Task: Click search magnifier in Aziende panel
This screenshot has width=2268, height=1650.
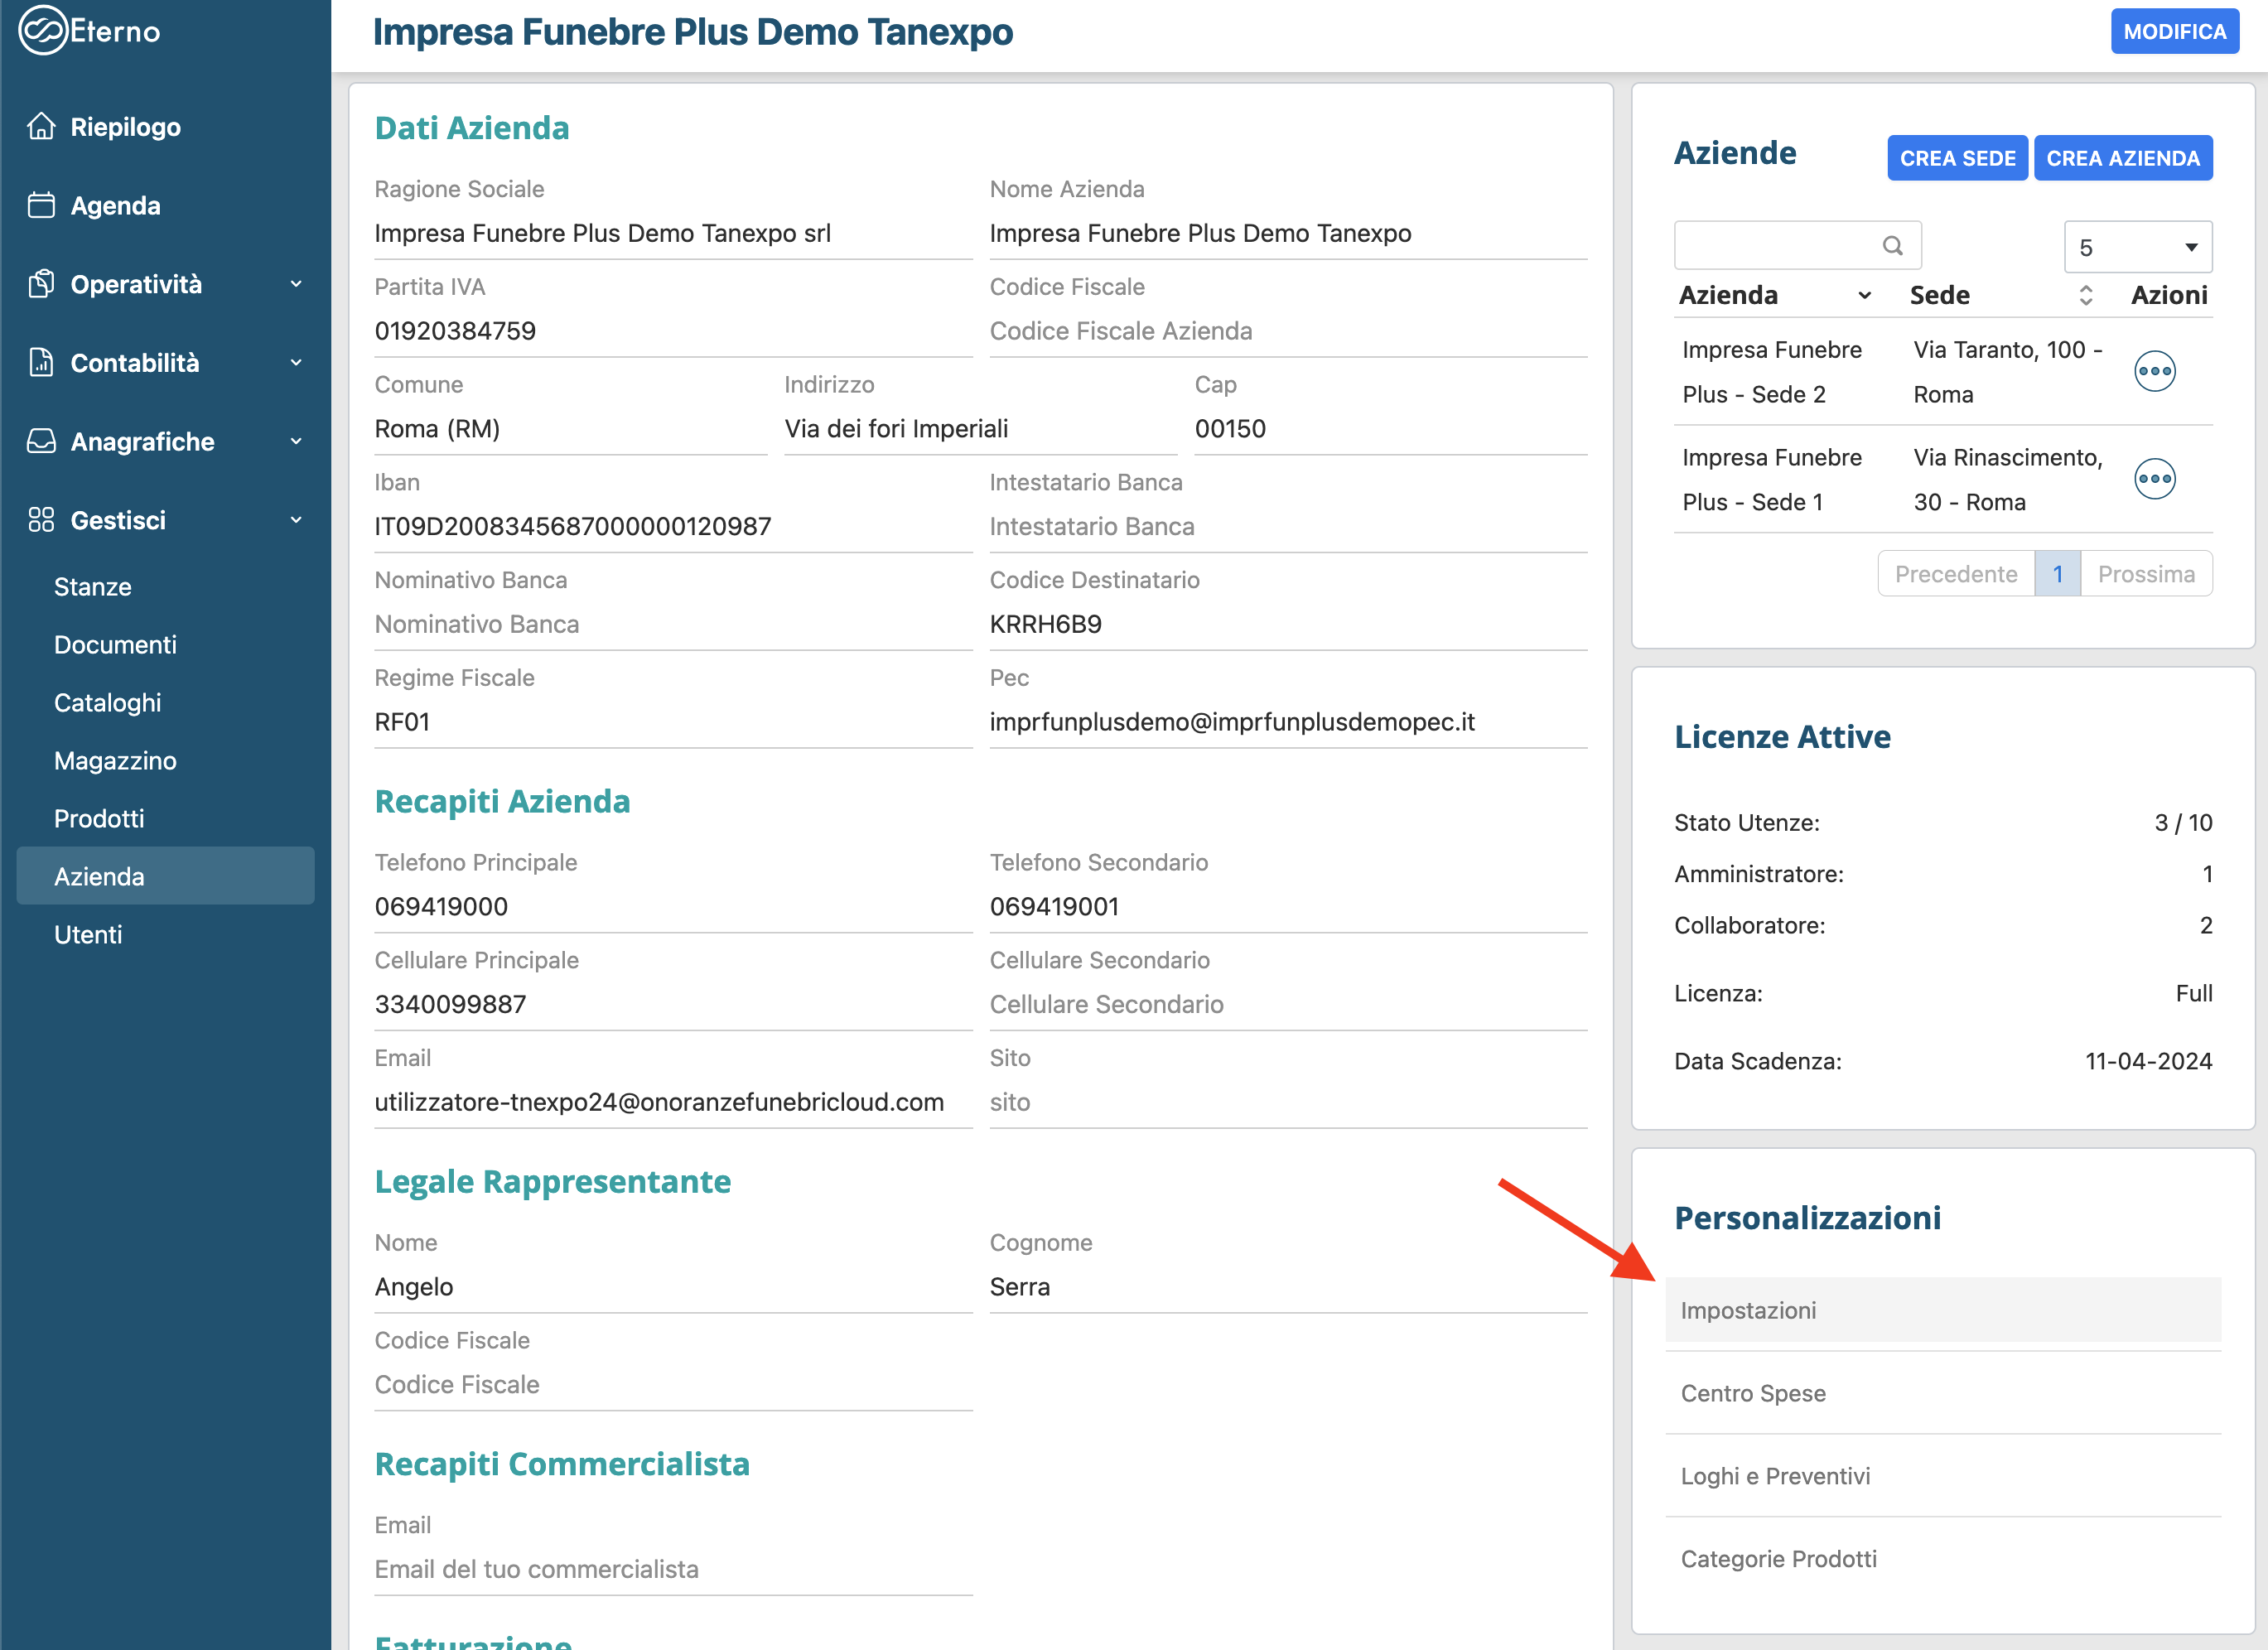Action: tap(1892, 246)
